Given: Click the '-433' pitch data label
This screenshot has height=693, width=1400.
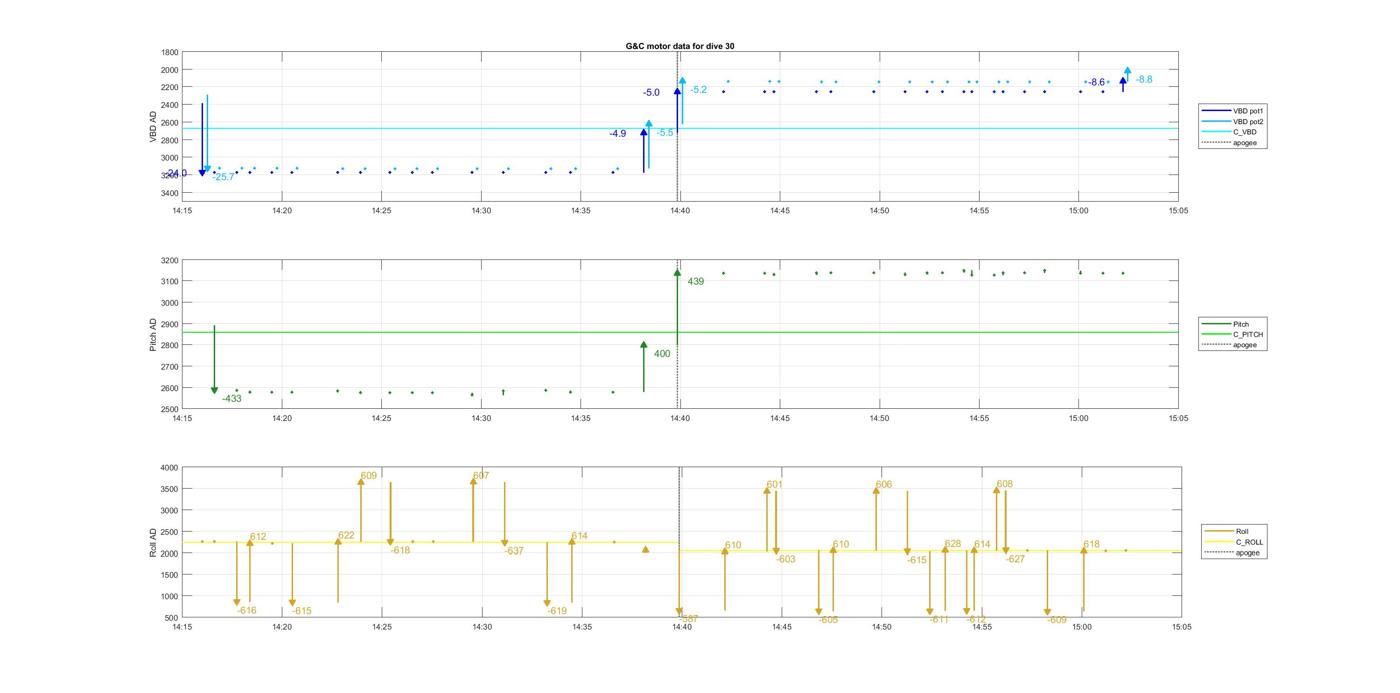Looking at the screenshot, I should click(x=232, y=399).
